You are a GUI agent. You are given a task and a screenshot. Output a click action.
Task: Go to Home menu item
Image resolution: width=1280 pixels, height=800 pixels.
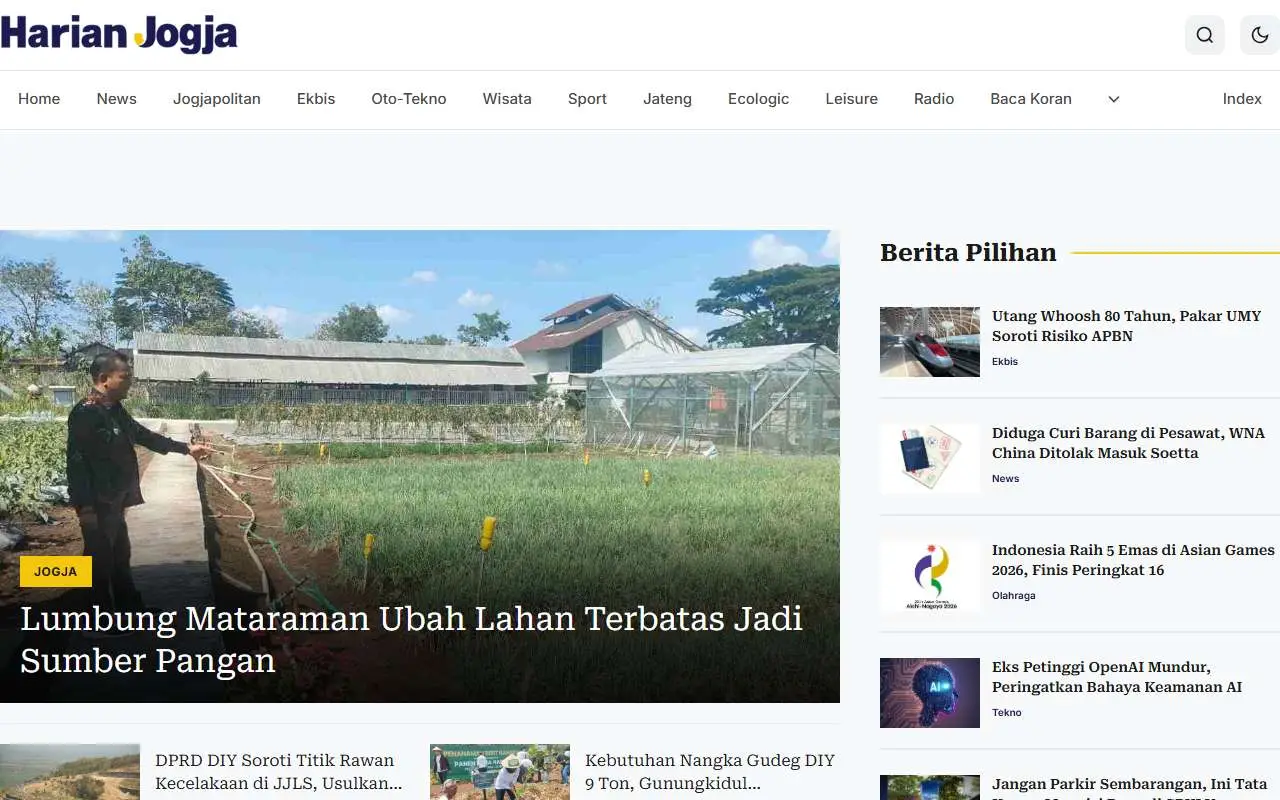pyautogui.click(x=39, y=99)
